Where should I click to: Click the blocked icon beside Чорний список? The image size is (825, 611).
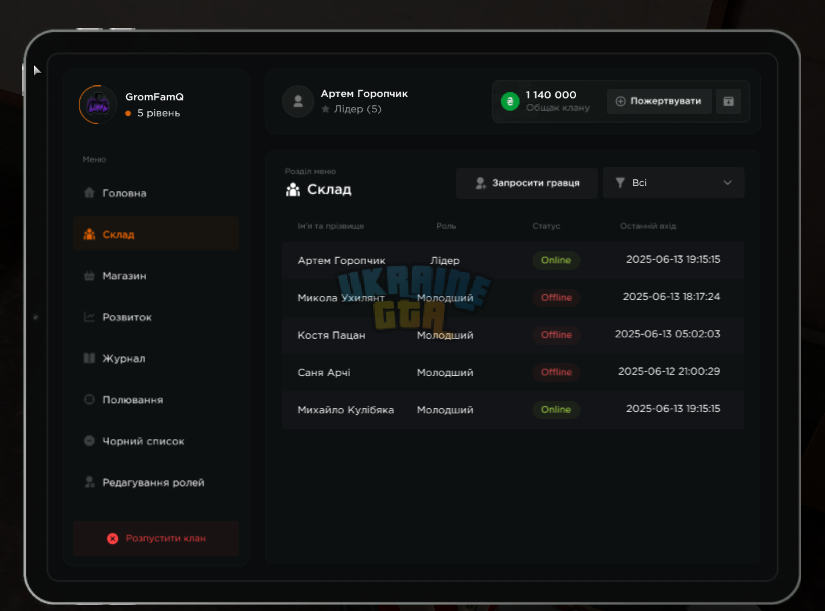89,440
